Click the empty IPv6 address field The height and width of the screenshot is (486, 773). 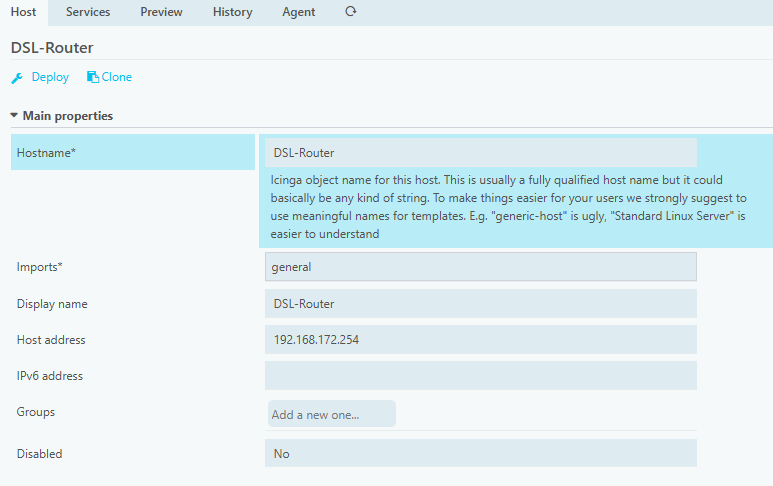point(481,376)
